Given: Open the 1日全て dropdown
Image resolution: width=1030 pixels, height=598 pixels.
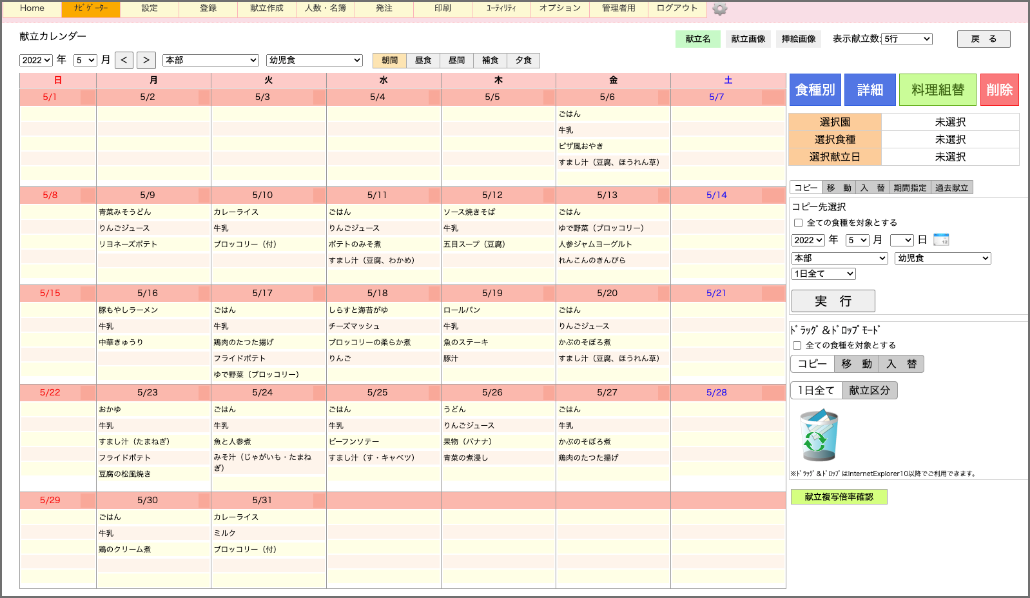Looking at the screenshot, I should point(823,273).
